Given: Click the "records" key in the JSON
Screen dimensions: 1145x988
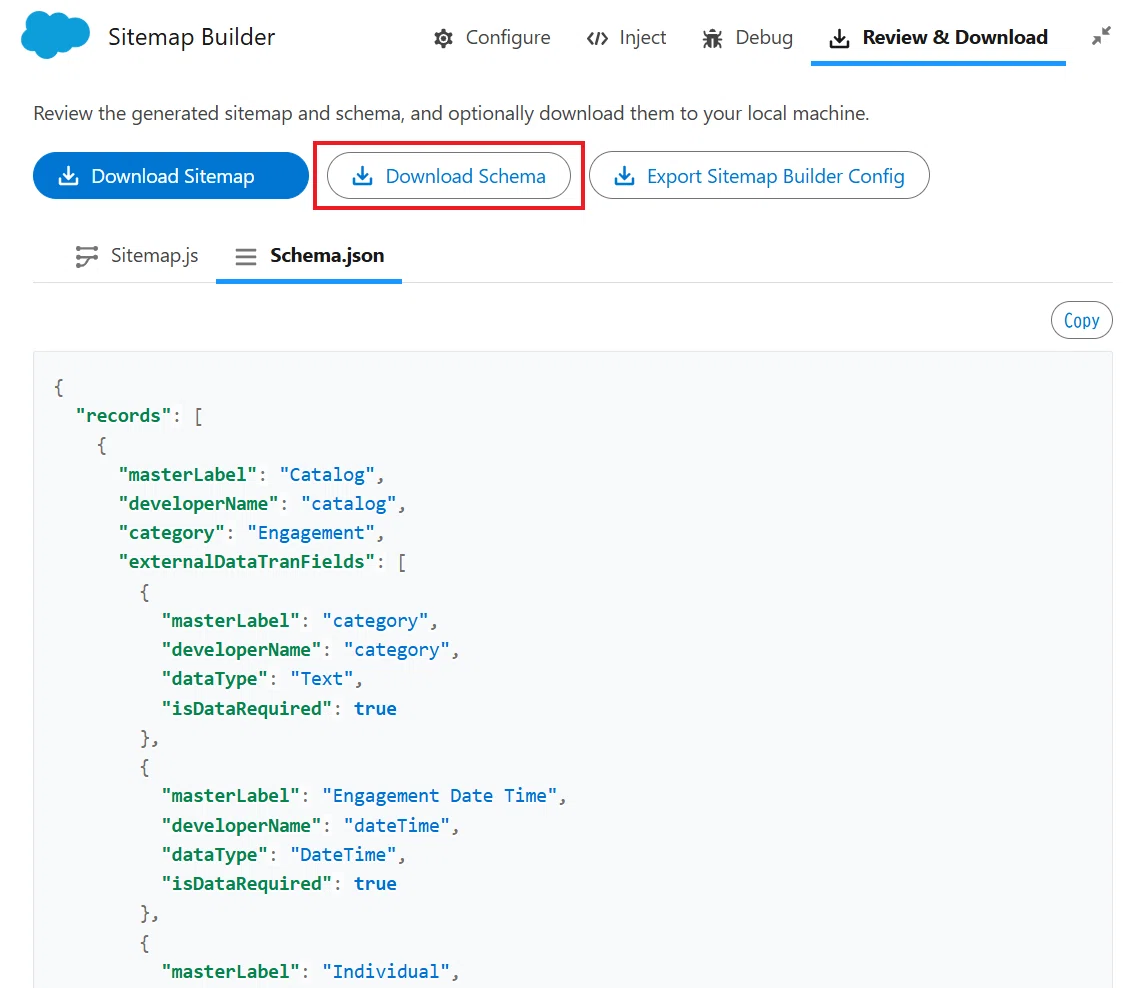Looking at the screenshot, I should click(x=123, y=416).
